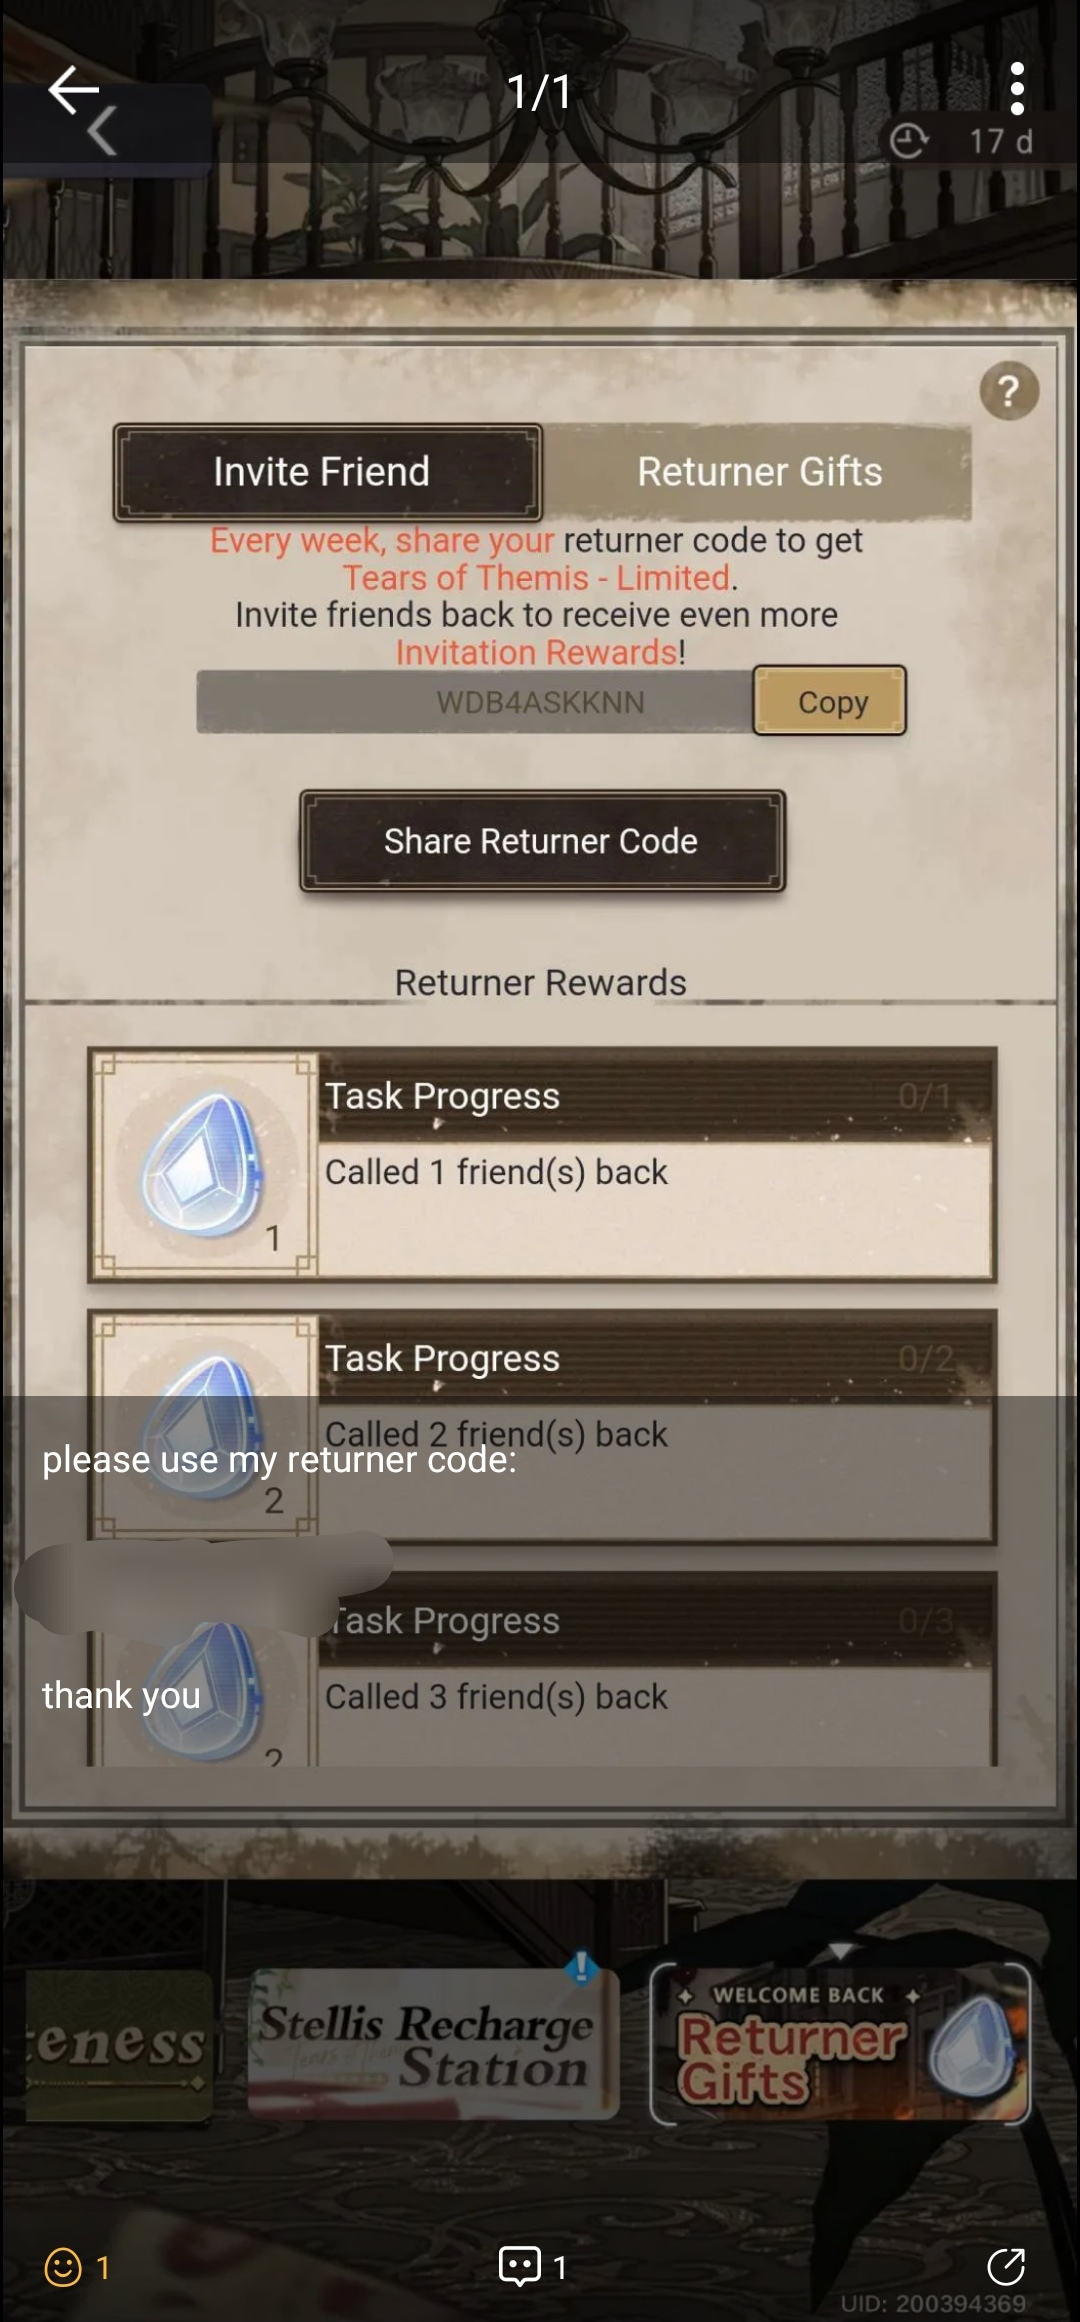The height and width of the screenshot is (2322, 1080).
Task: Tap the Called 2 friend(s) back progress bar
Action: click(x=655, y=1358)
